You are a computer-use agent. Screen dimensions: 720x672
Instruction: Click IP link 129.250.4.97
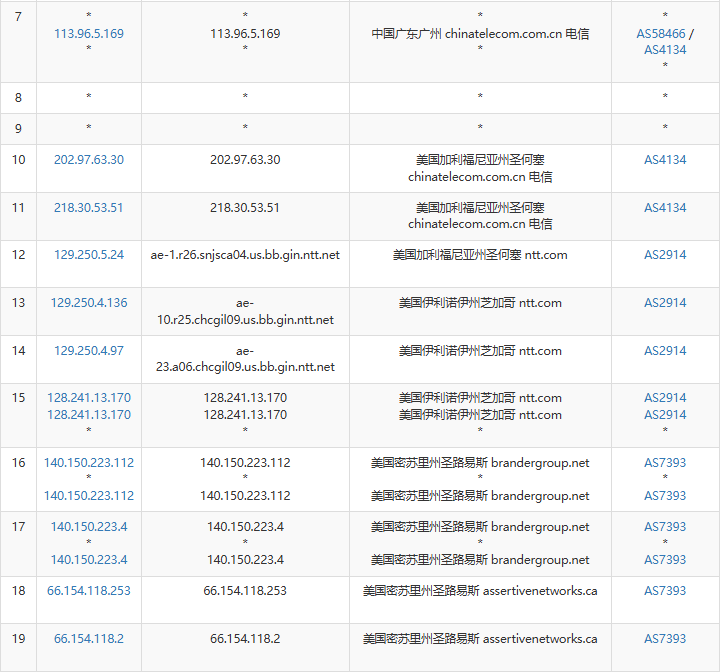tap(89, 350)
